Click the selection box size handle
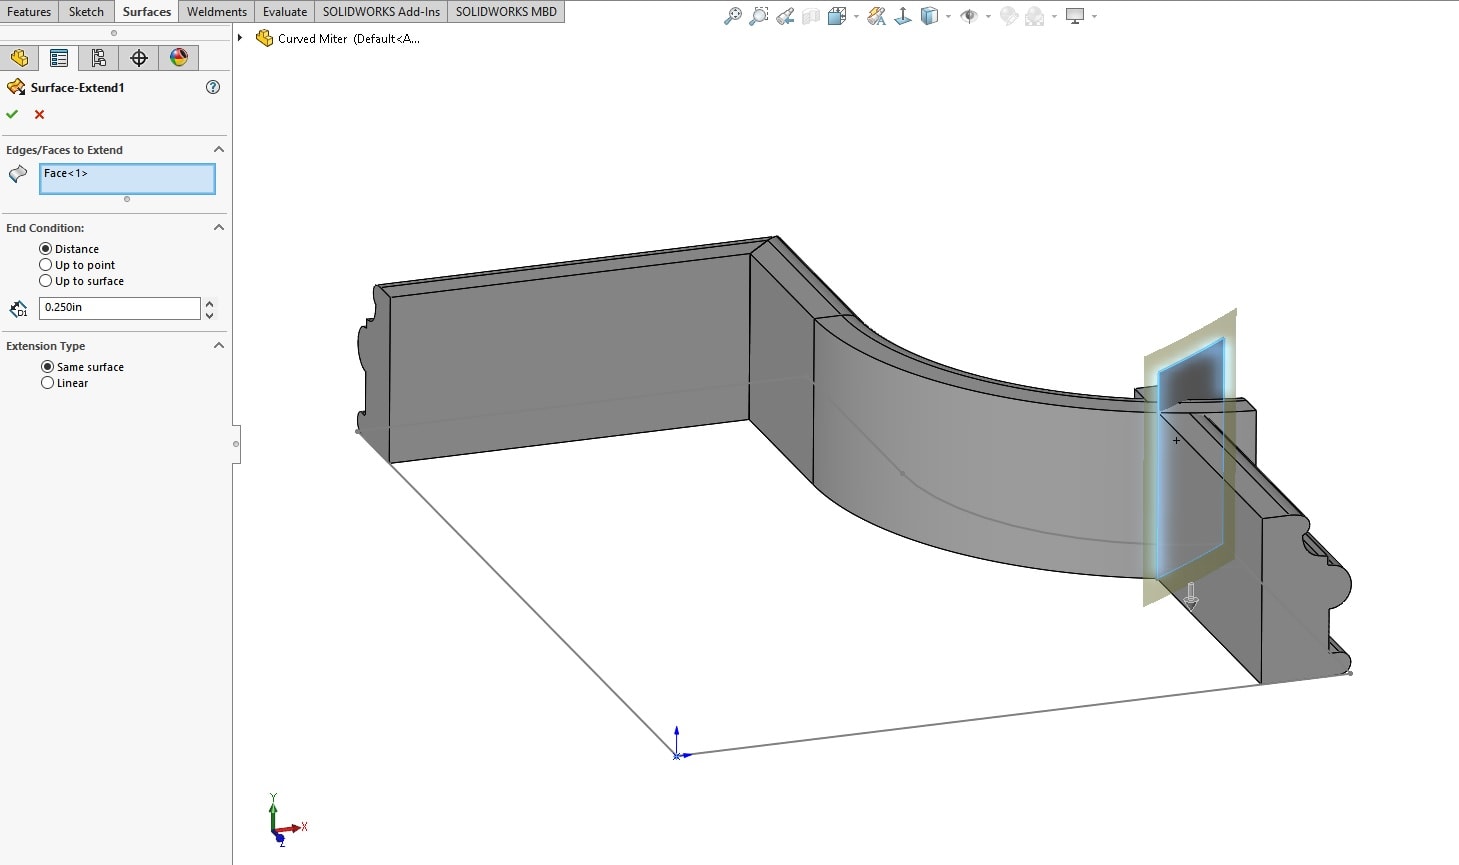The image size is (1459, 865). (127, 199)
